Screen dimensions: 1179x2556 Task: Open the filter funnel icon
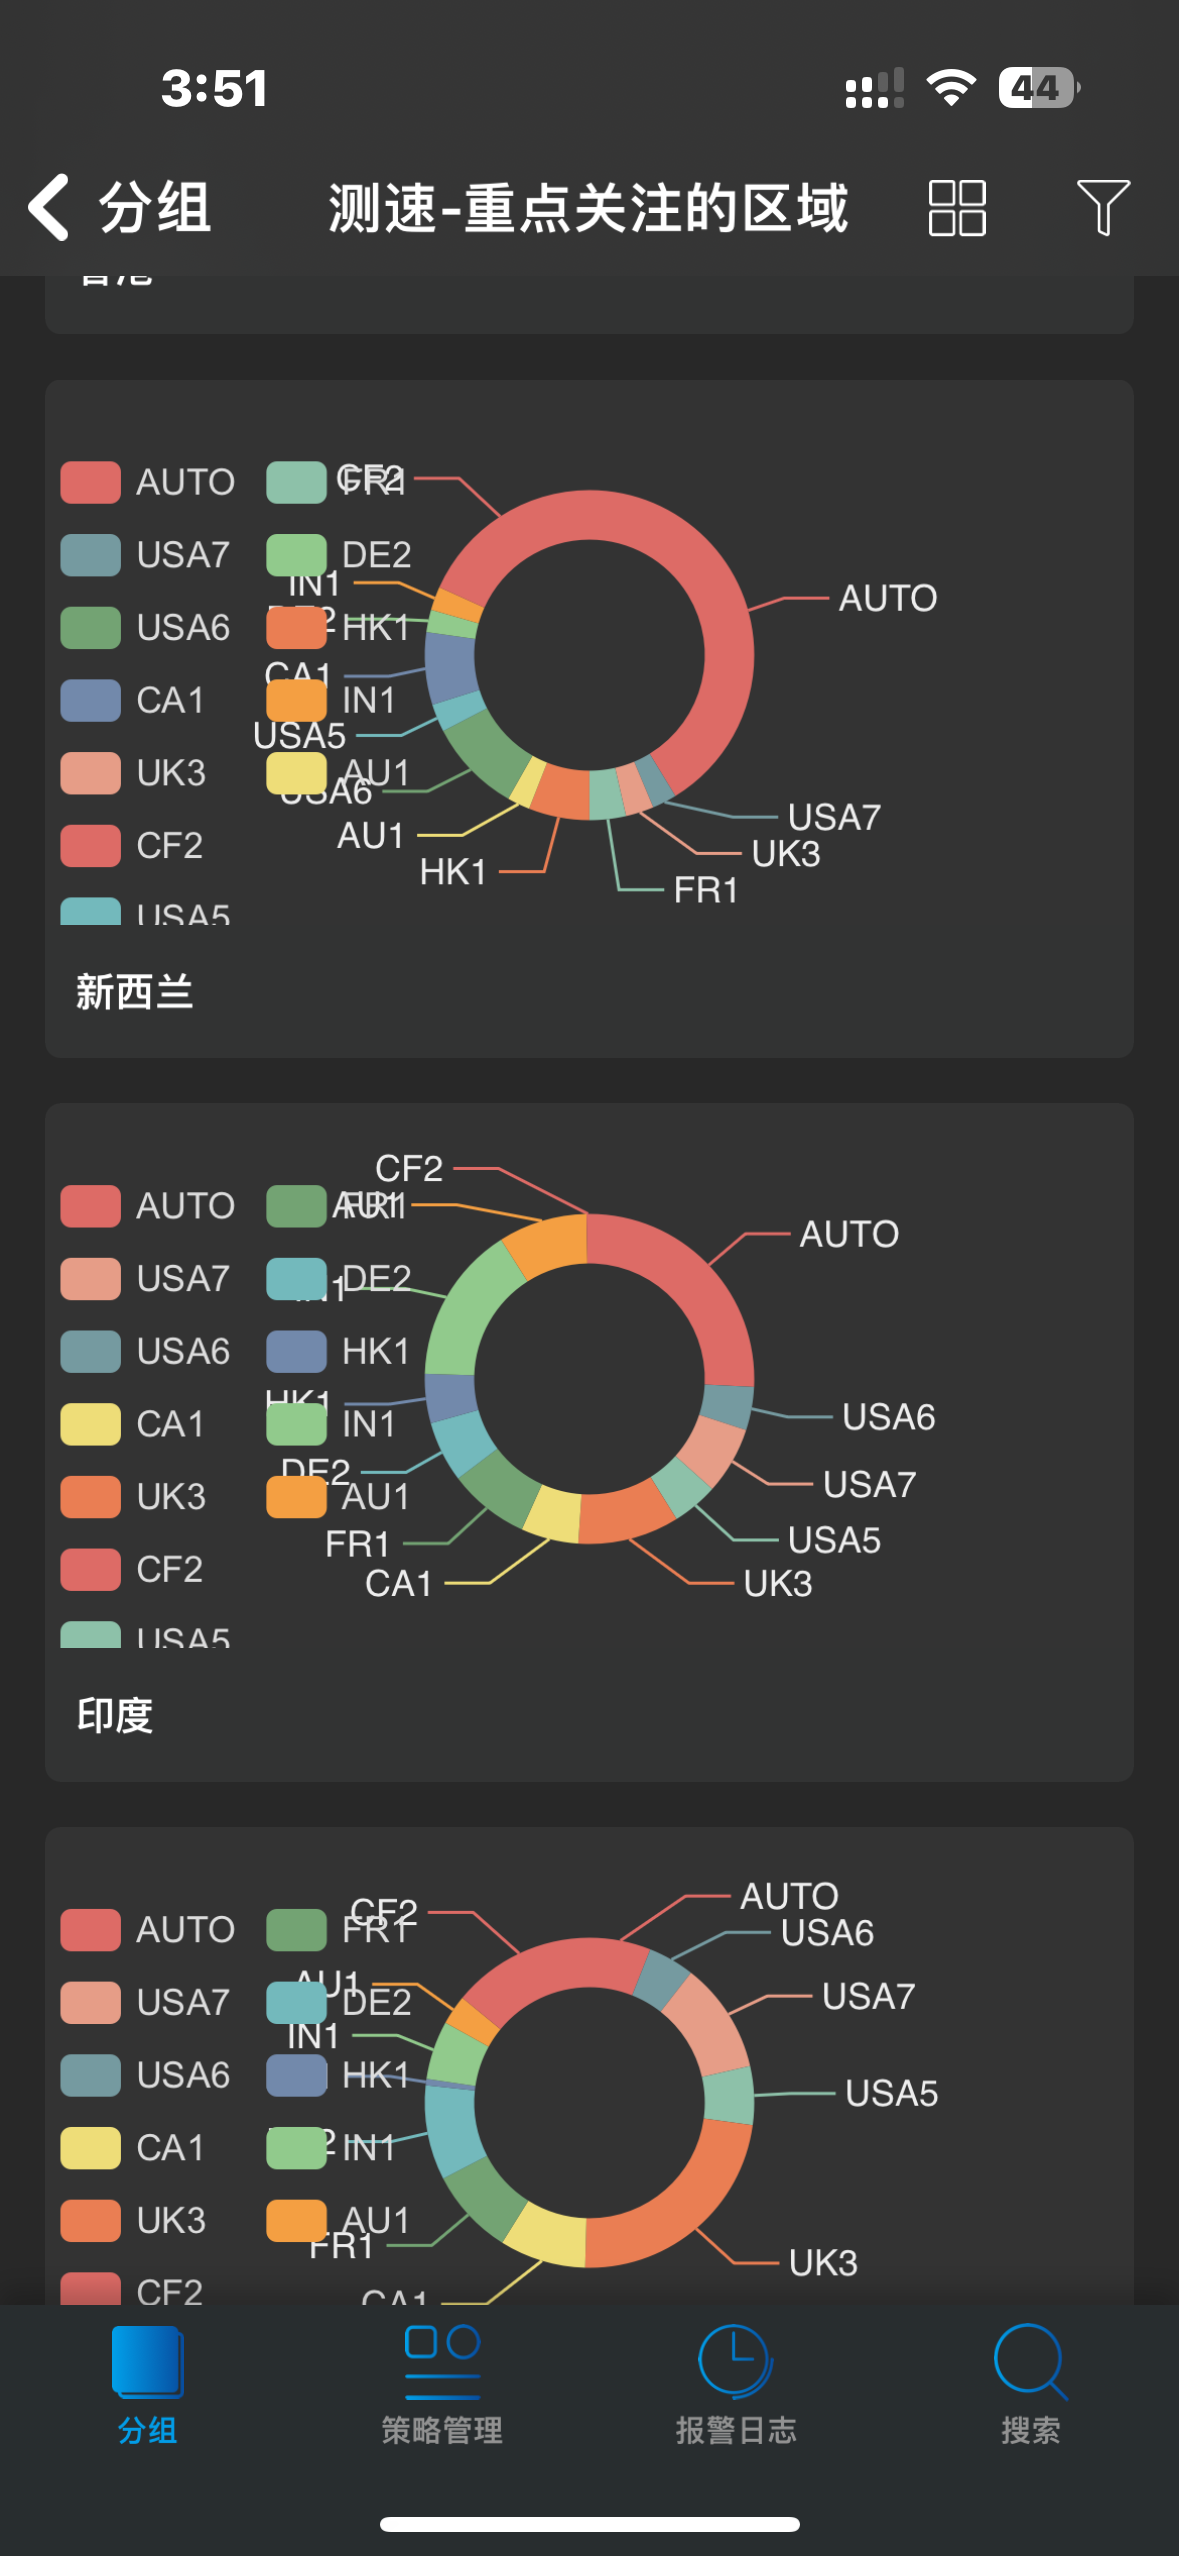[1103, 208]
